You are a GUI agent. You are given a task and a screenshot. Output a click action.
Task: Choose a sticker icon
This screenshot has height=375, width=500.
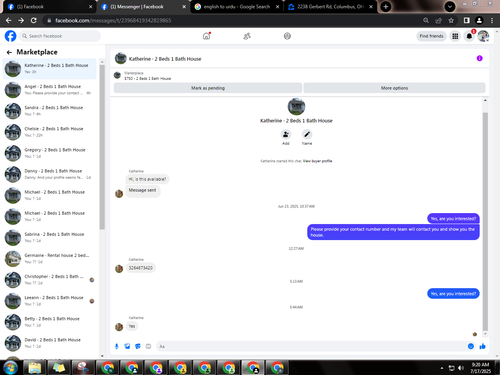coord(138,346)
